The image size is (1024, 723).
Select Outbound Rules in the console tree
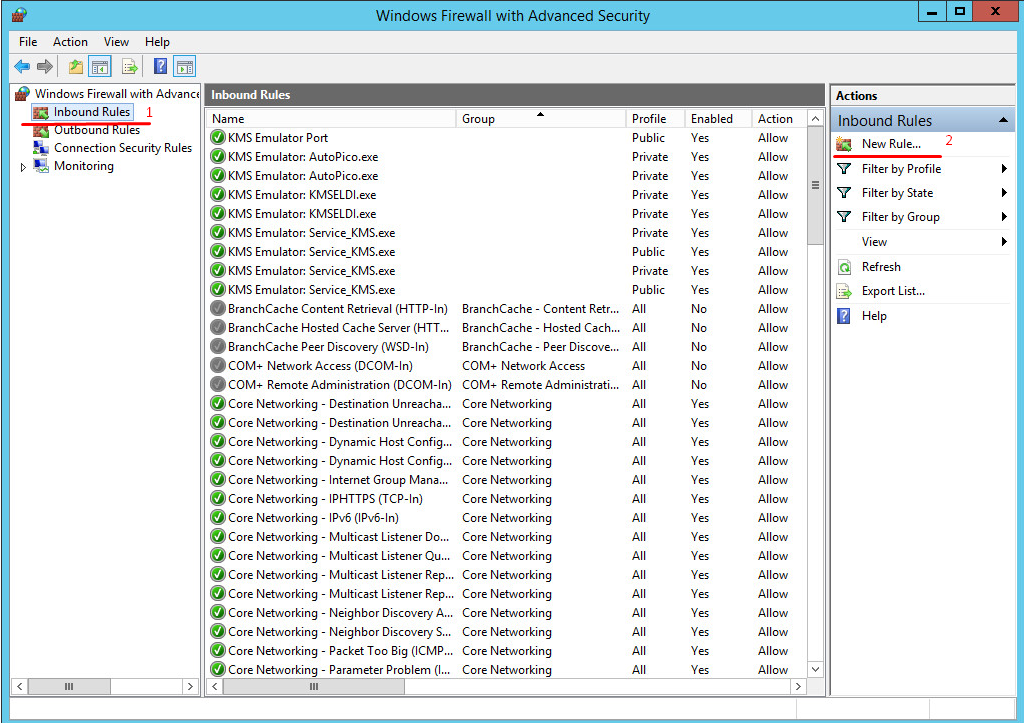point(97,130)
